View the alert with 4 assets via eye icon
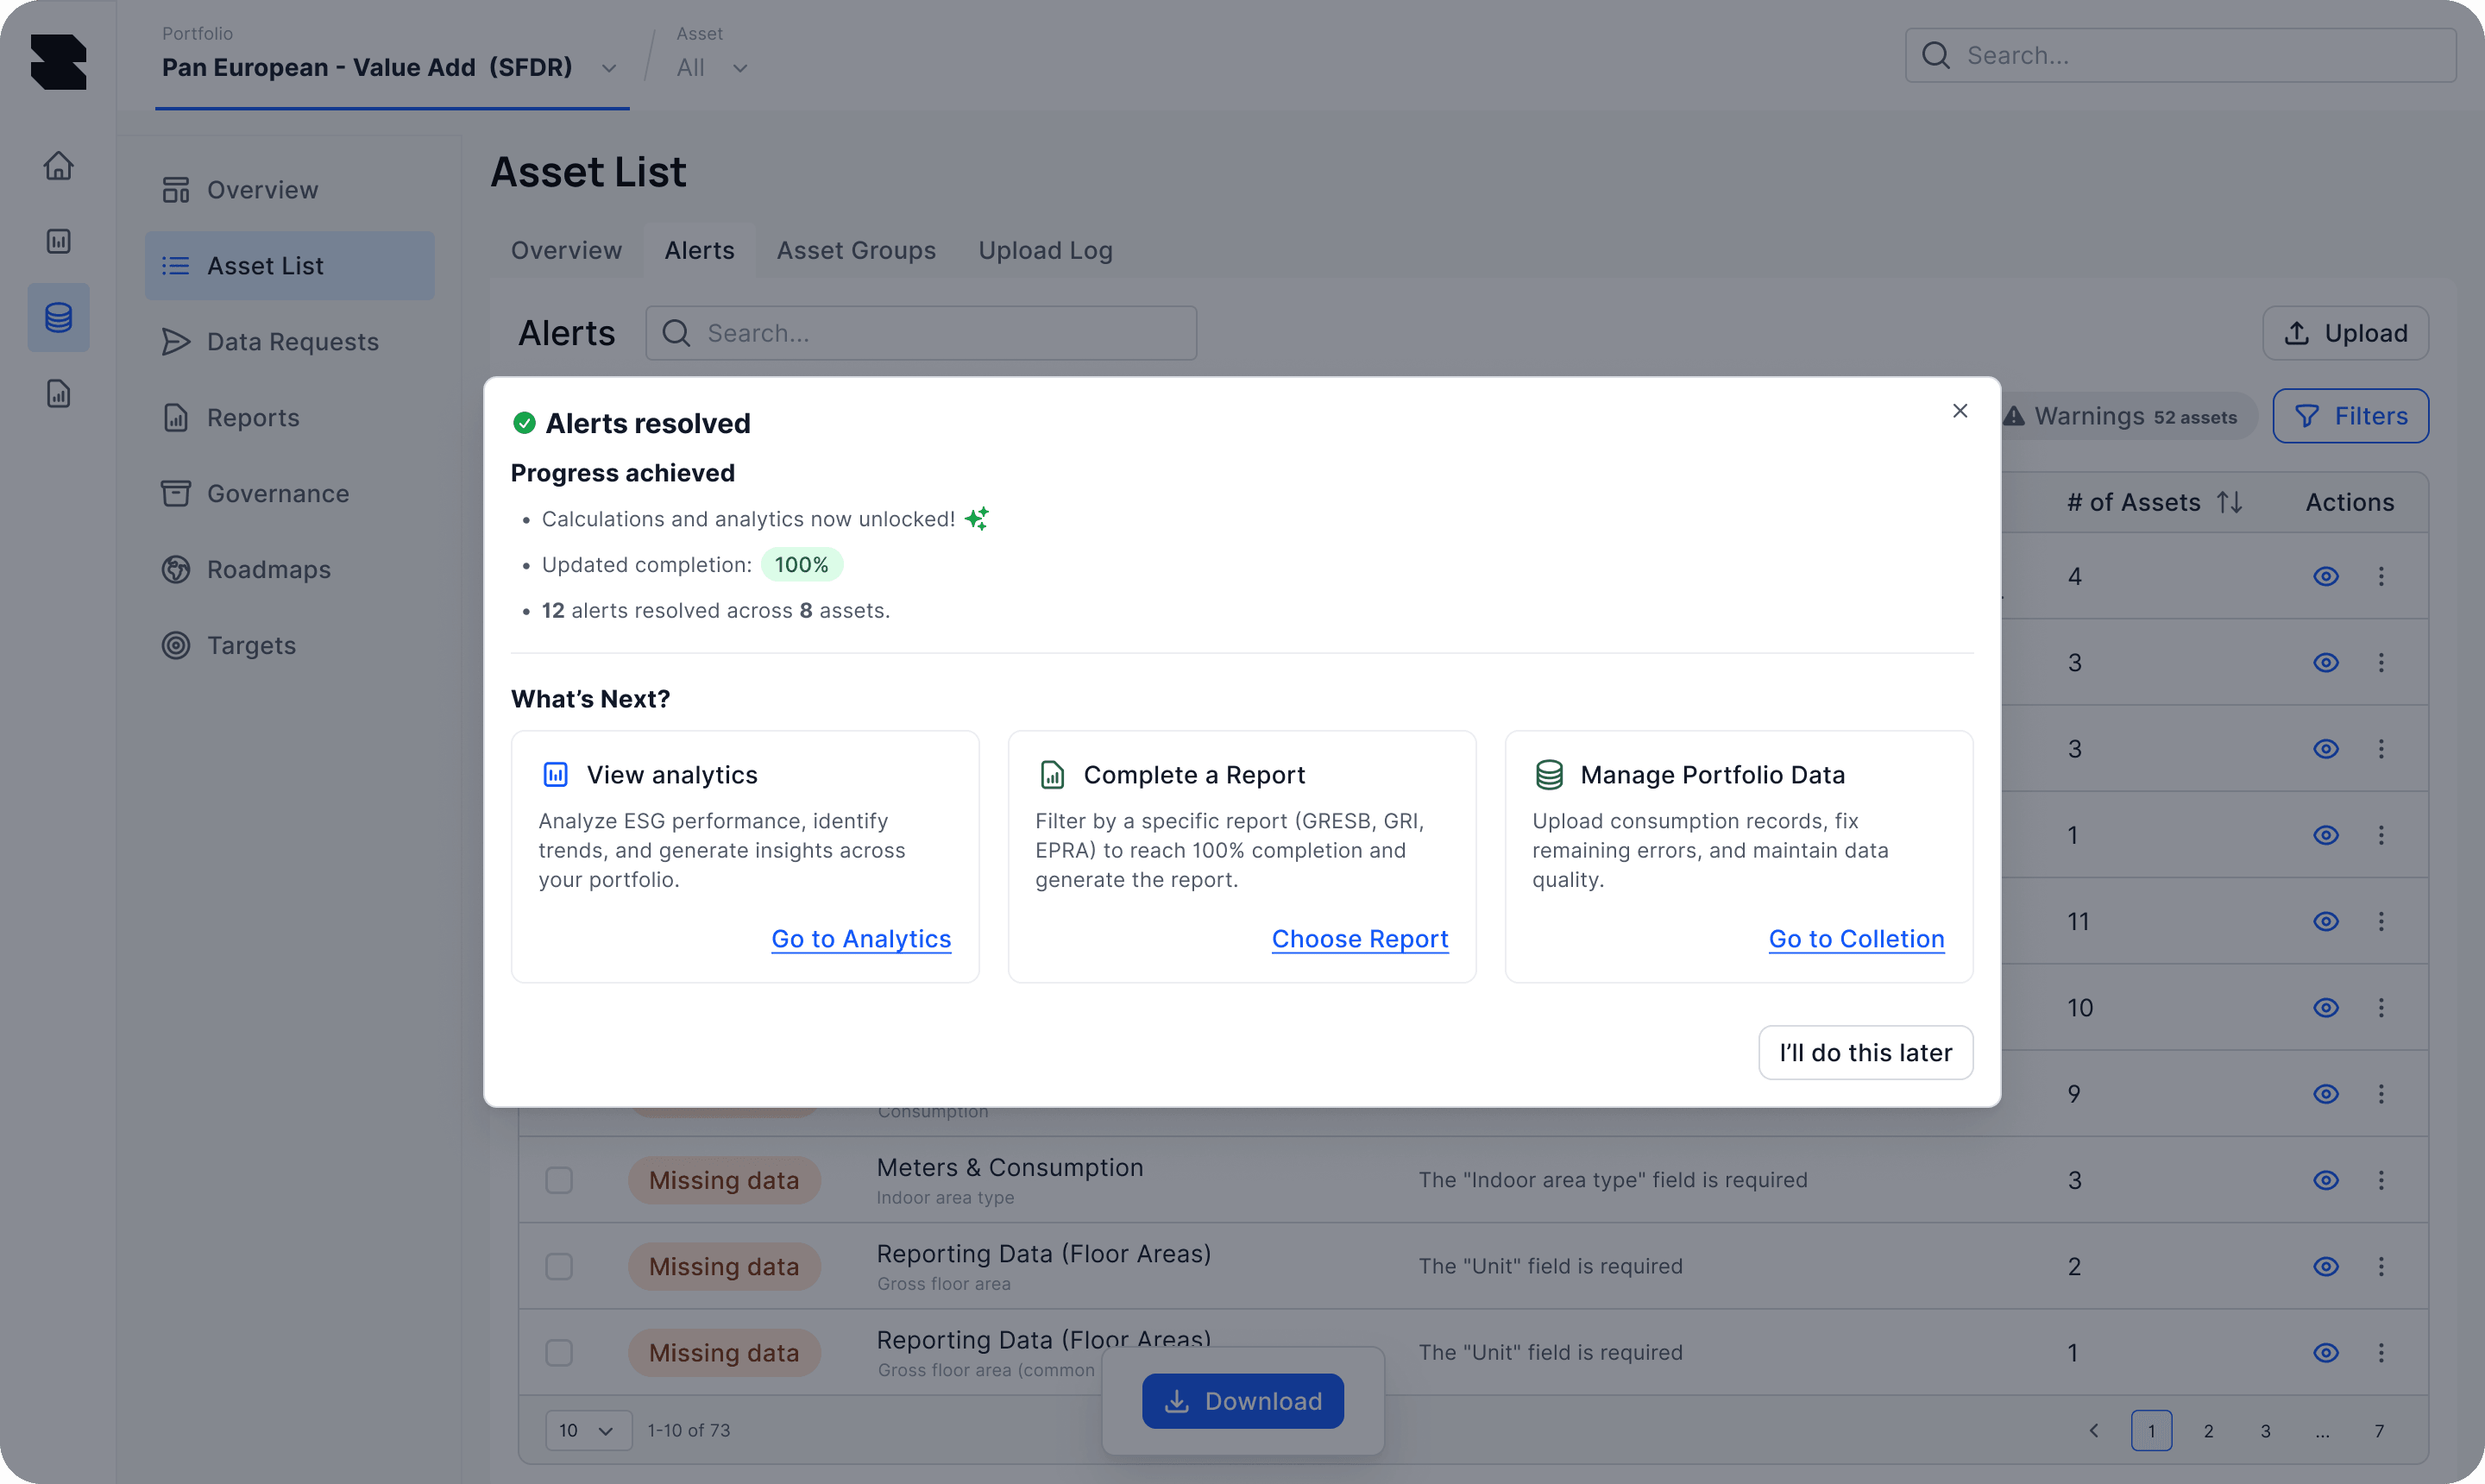Viewport: 2485px width, 1484px height. click(x=2326, y=576)
